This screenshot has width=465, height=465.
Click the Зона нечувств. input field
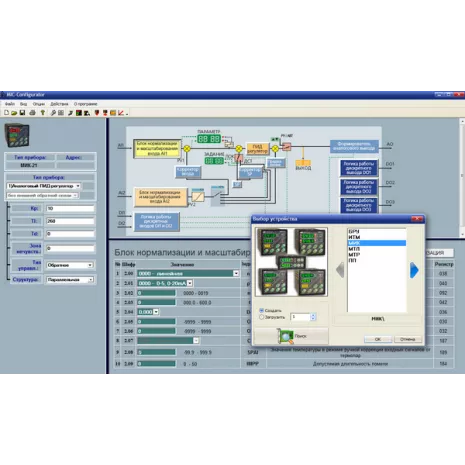tap(70, 248)
